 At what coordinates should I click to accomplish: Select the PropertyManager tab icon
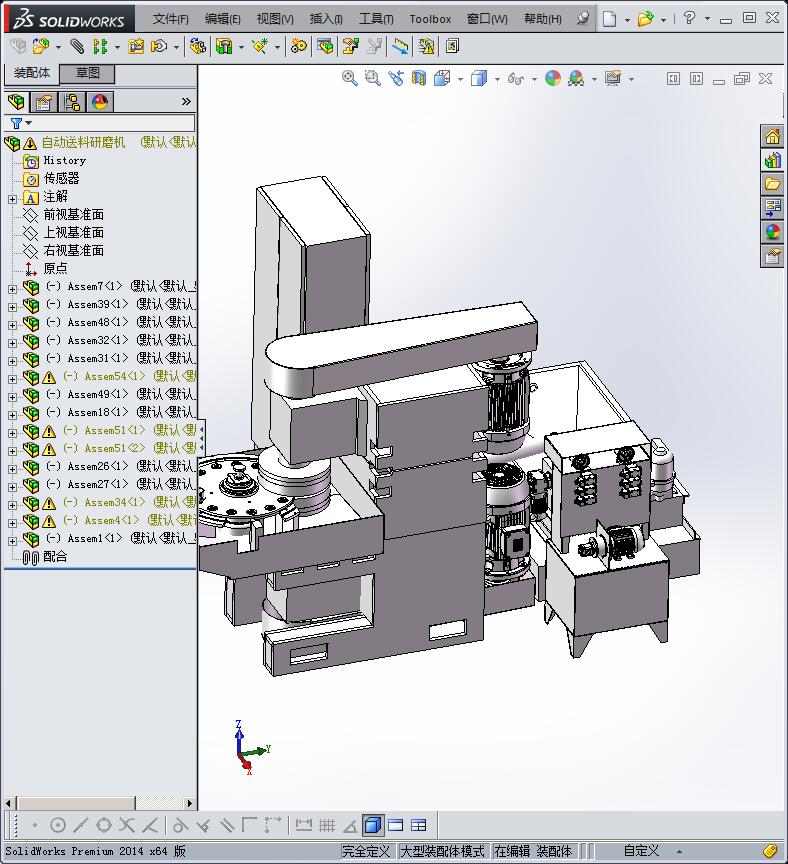click(x=44, y=102)
